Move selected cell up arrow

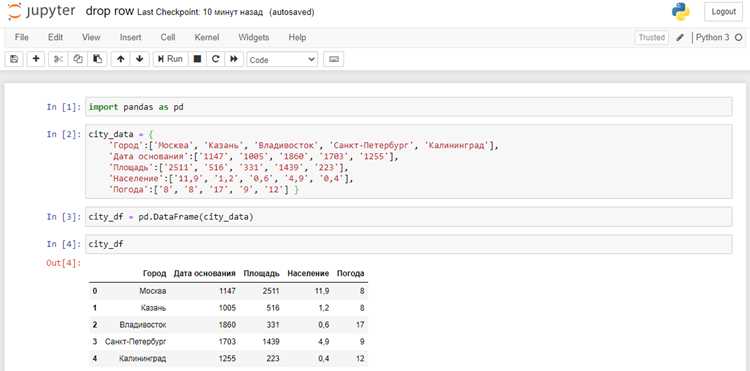[121, 59]
